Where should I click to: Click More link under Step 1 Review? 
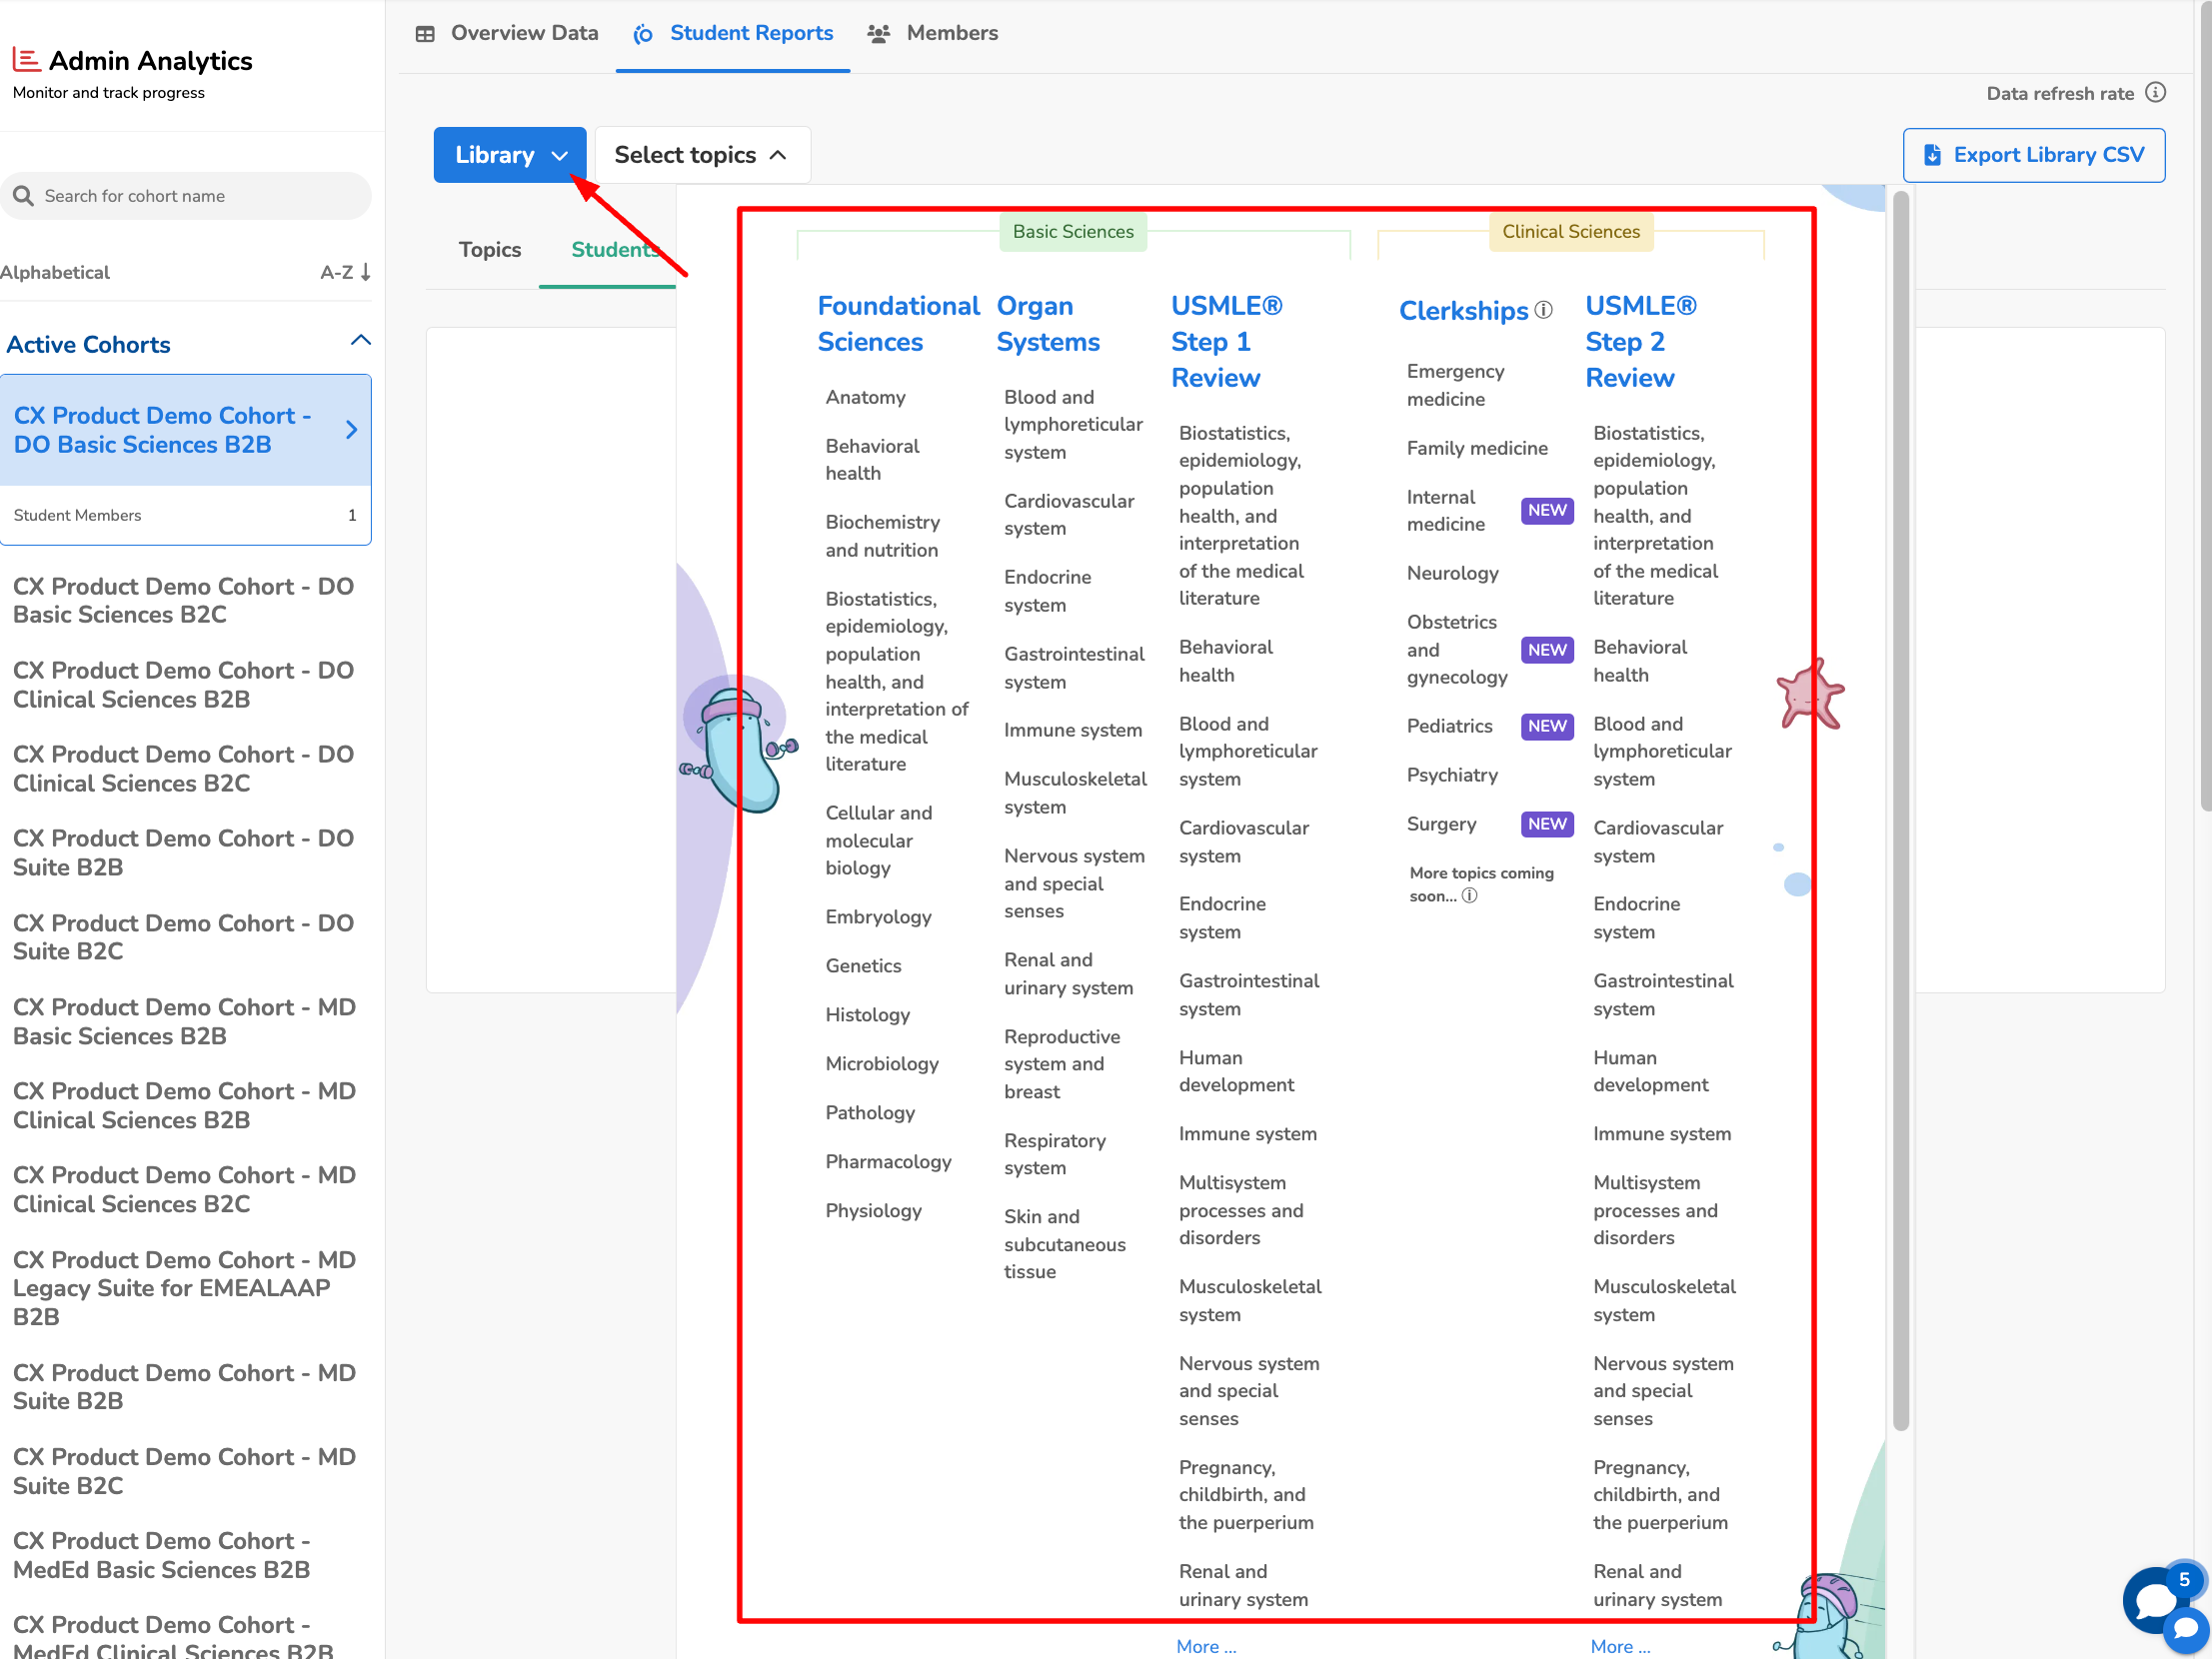point(1206,1646)
